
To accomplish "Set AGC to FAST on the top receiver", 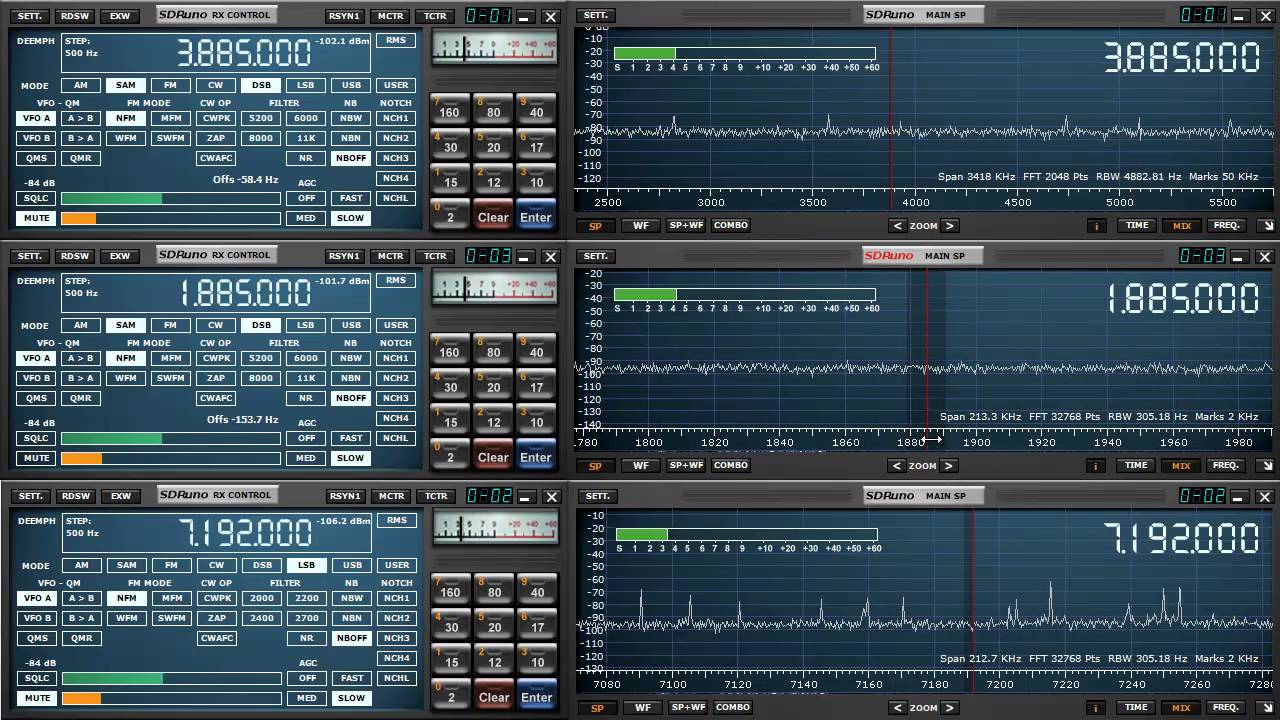I will click(350, 198).
